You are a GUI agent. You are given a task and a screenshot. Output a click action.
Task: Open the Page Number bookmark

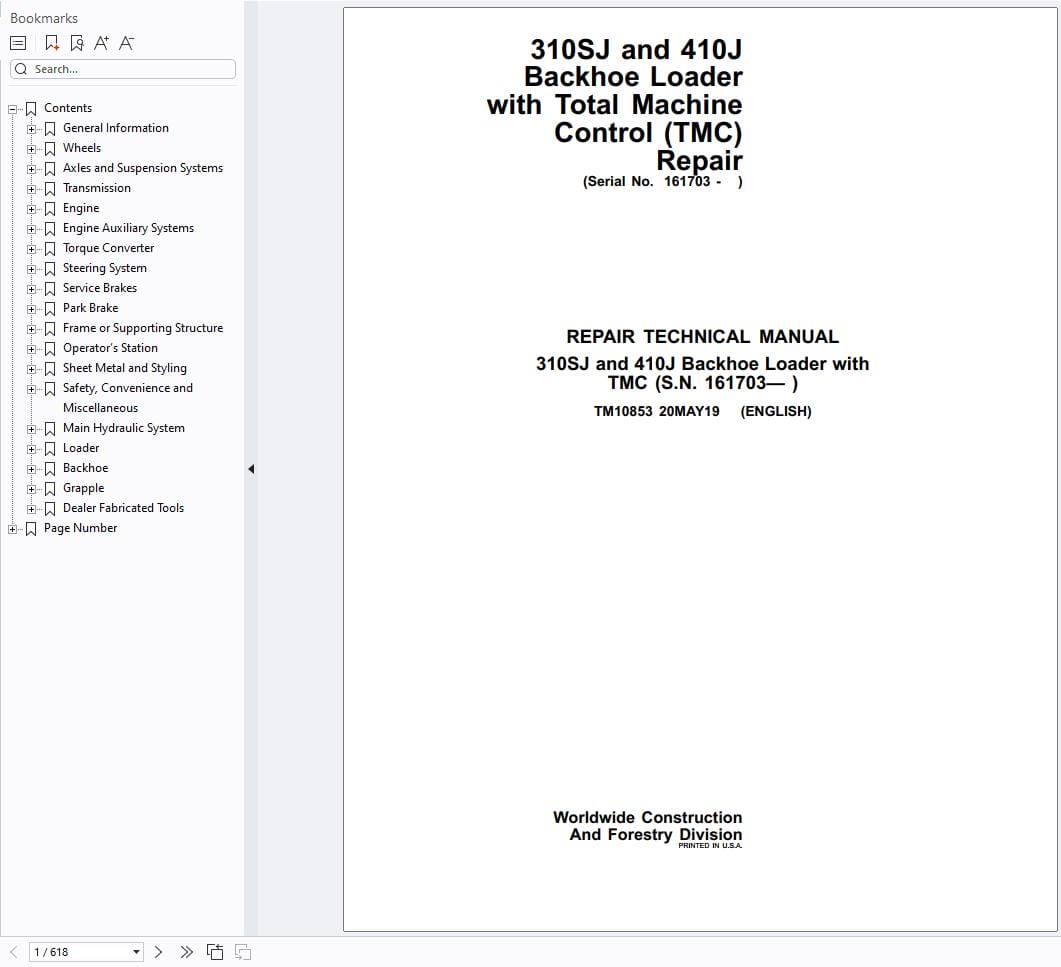point(81,528)
